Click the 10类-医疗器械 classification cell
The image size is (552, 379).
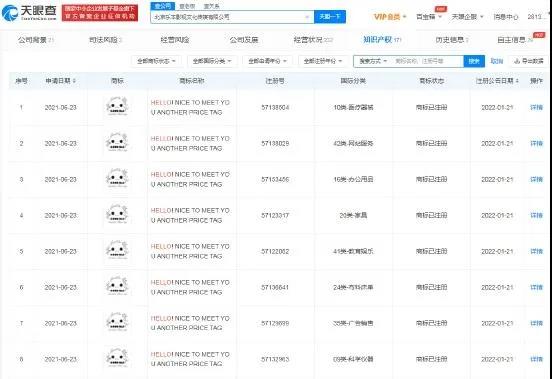(x=353, y=107)
